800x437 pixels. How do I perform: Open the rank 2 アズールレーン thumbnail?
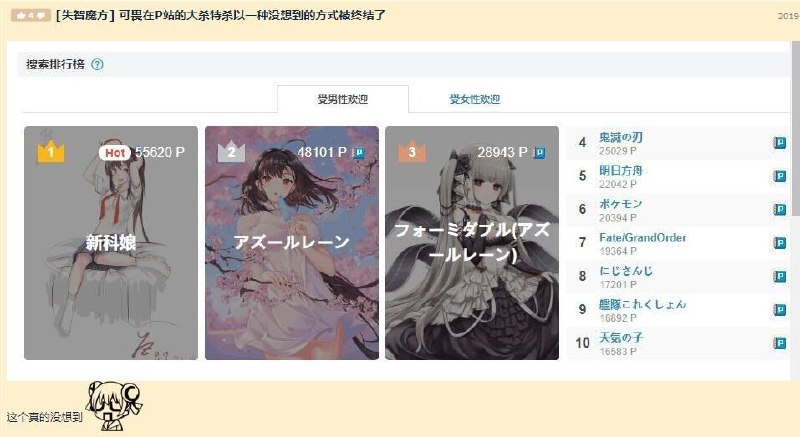pyautogui.click(x=292, y=243)
